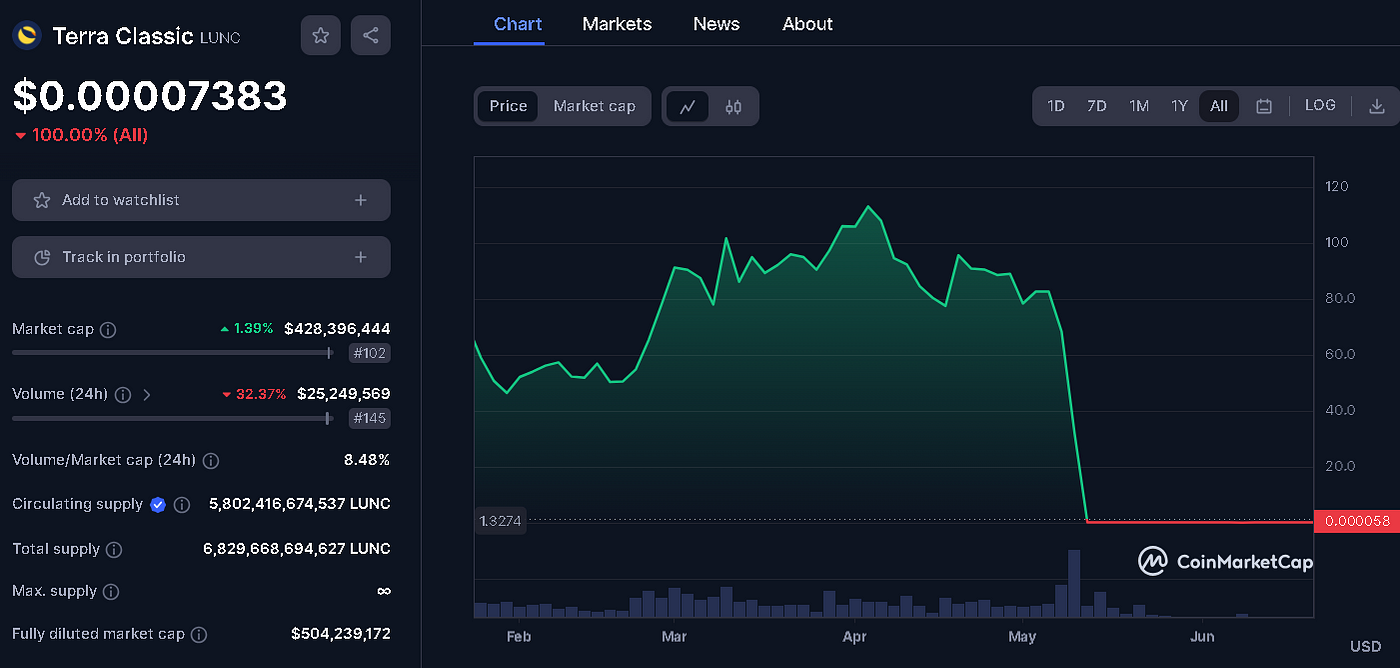Click the USD currency label
The width and height of the screenshot is (1400, 668).
click(x=1365, y=647)
